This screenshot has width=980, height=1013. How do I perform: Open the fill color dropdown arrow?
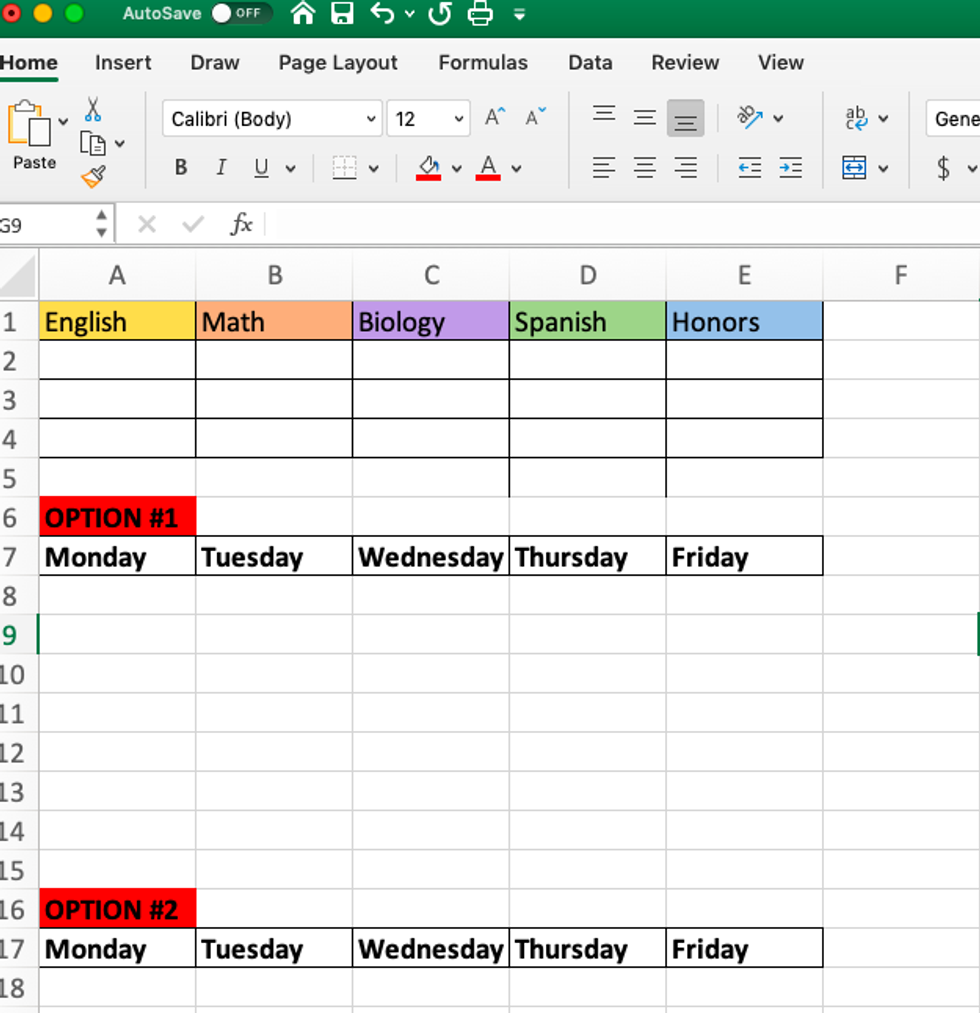click(x=457, y=168)
